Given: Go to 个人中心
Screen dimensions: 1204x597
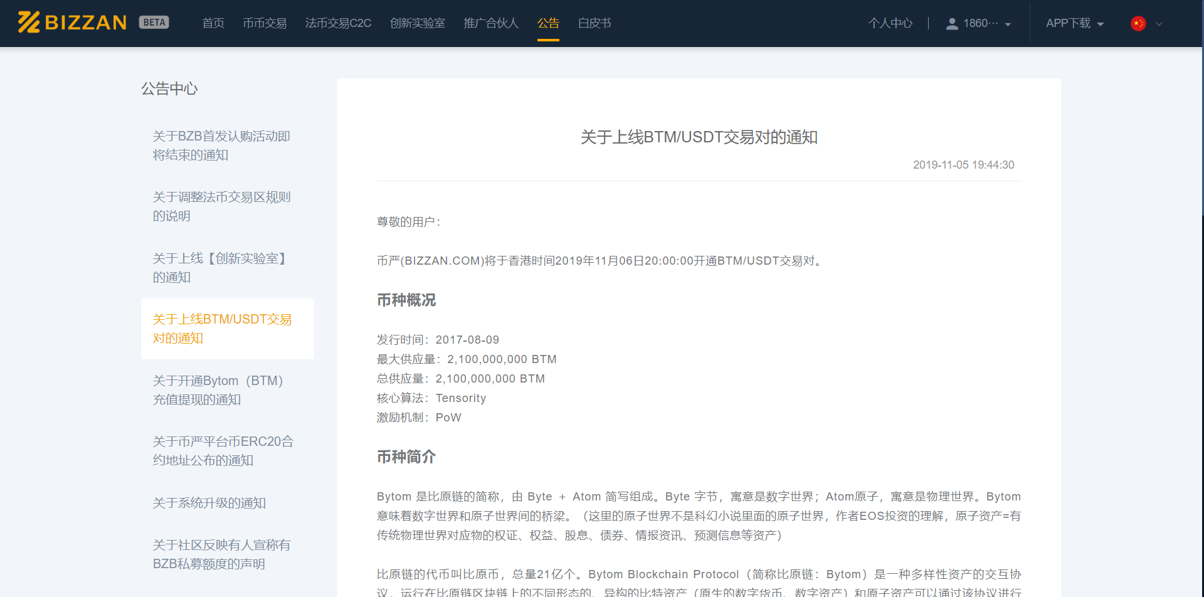Looking at the screenshot, I should point(890,22).
